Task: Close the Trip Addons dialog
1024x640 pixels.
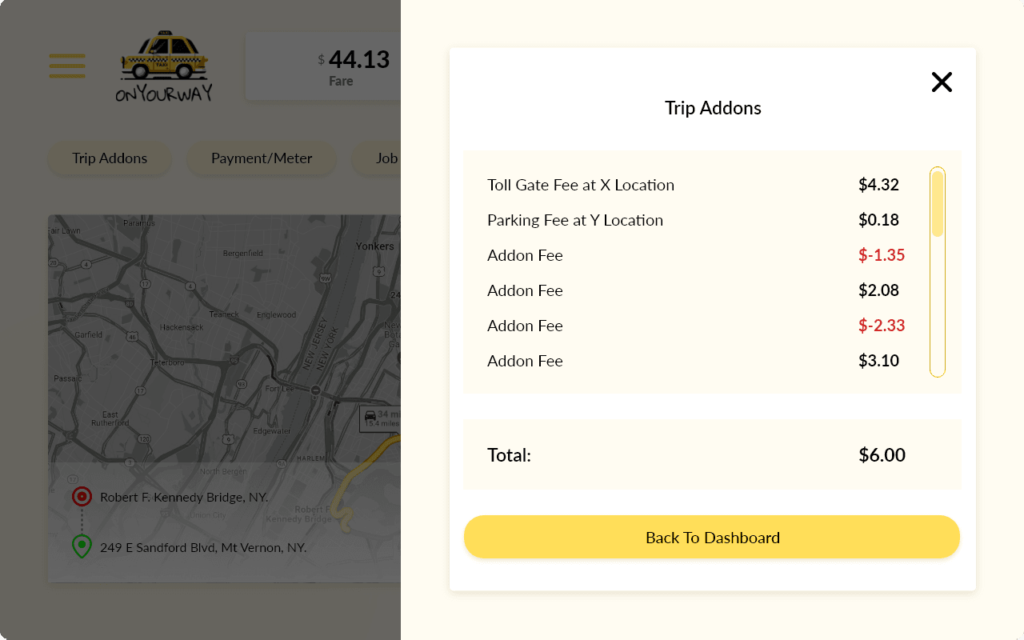Action: pyautogui.click(x=941, y=82)
